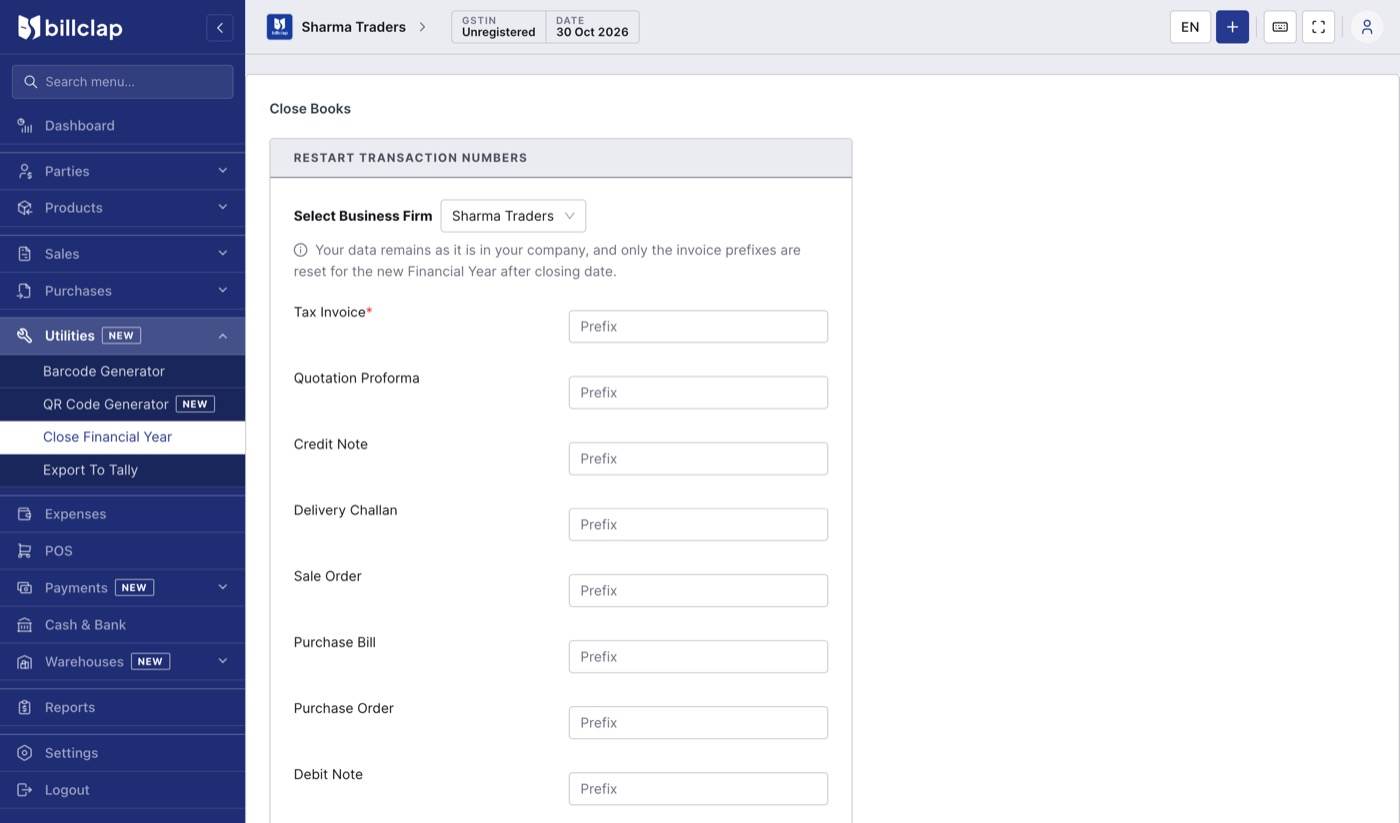Collapse the Utilities menu
The image size is (1400, 823).
click(x=122, y=336)
